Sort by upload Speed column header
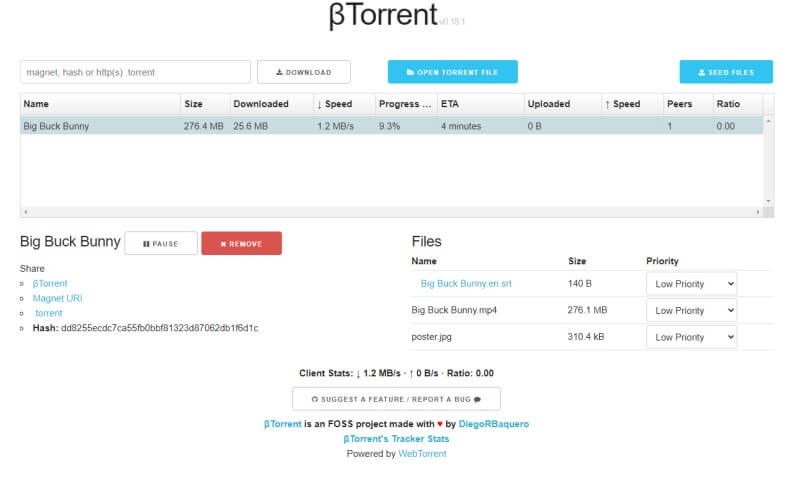This screenshot has height=481, width=793. 632,104
